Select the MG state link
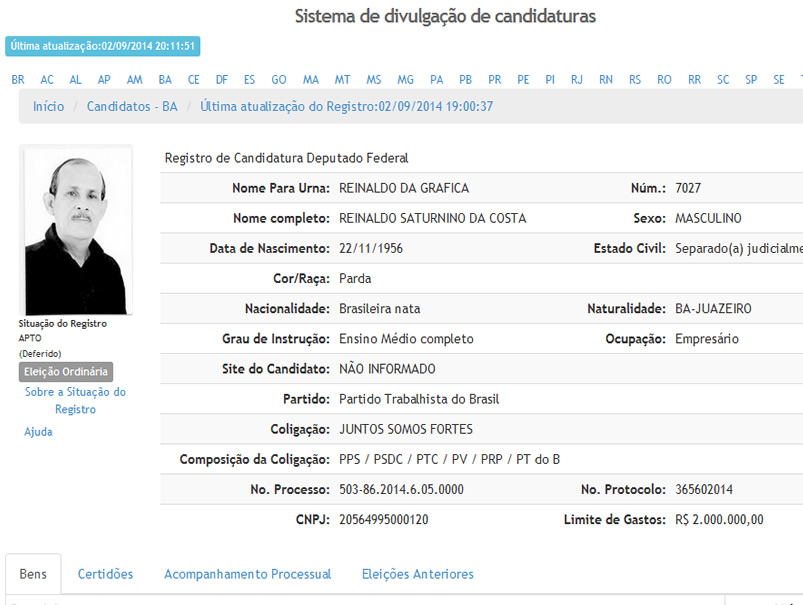The image size is (803, 605). (x=405, y=80)
